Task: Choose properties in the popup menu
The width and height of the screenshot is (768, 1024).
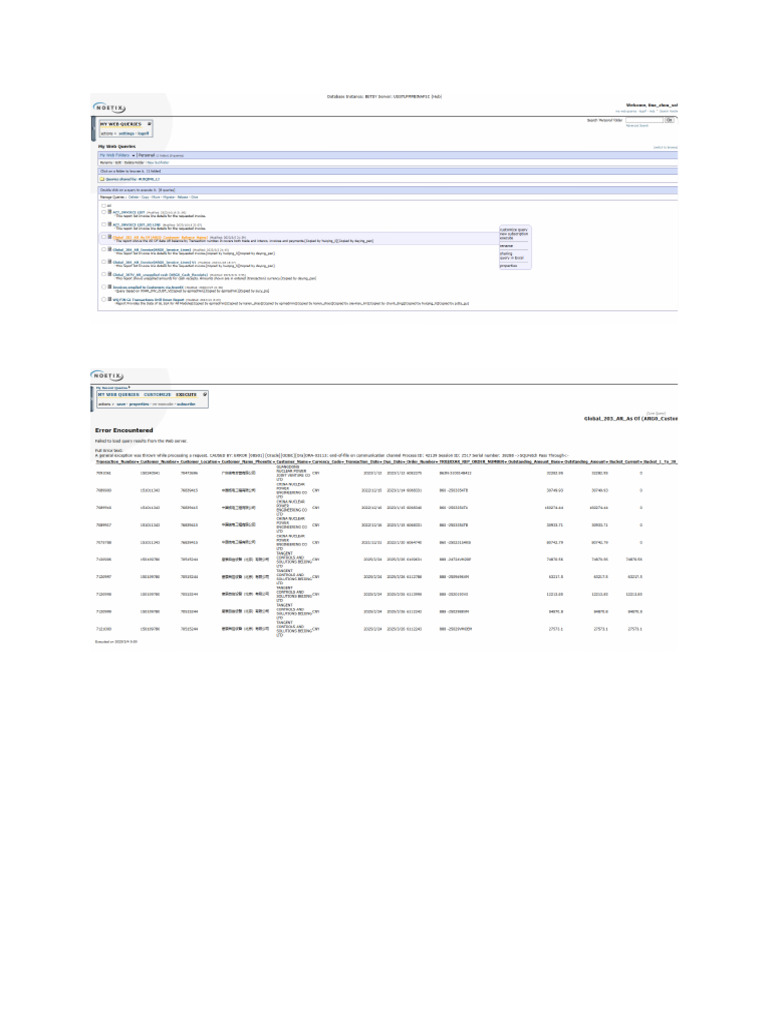Action: [x=508, y=266]
